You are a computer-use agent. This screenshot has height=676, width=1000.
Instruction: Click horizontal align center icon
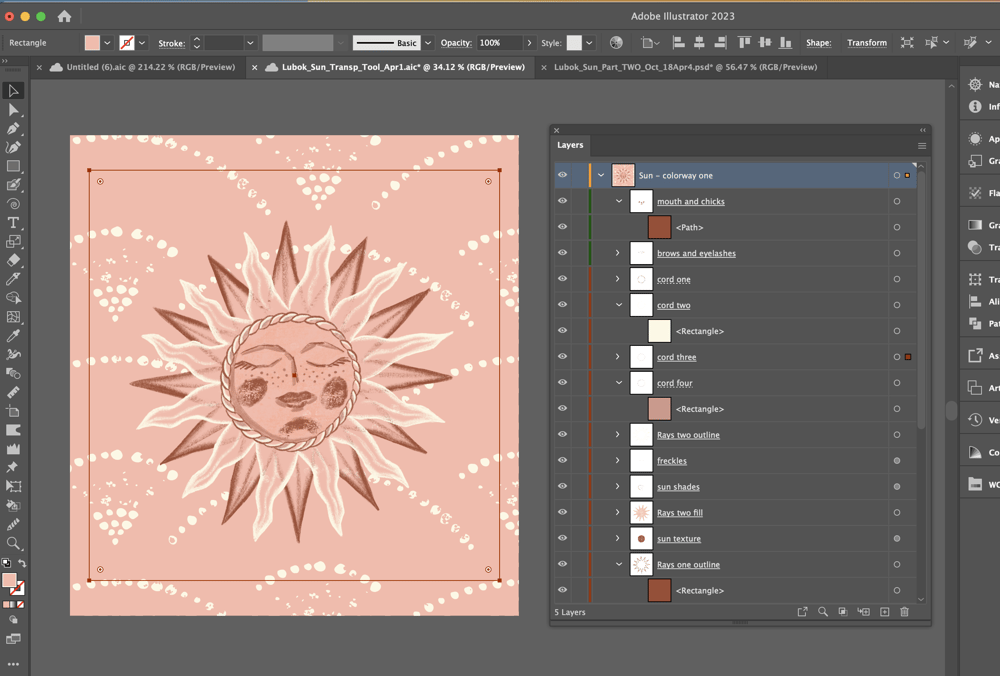[699, 43]
